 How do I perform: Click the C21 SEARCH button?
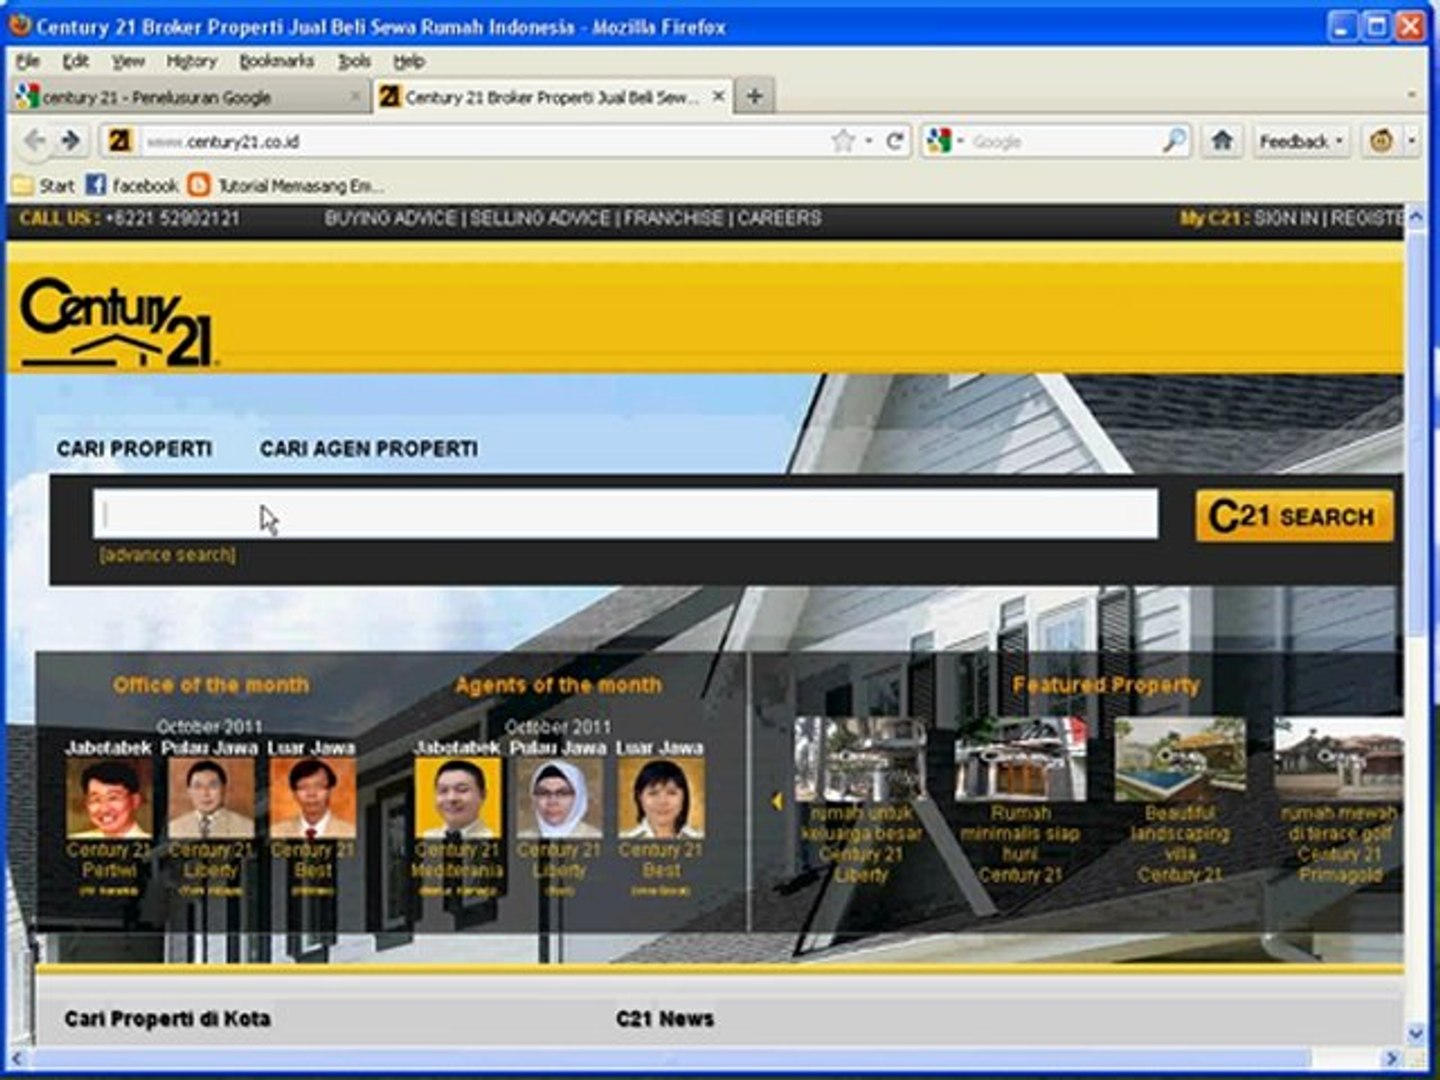point(1294,516)
